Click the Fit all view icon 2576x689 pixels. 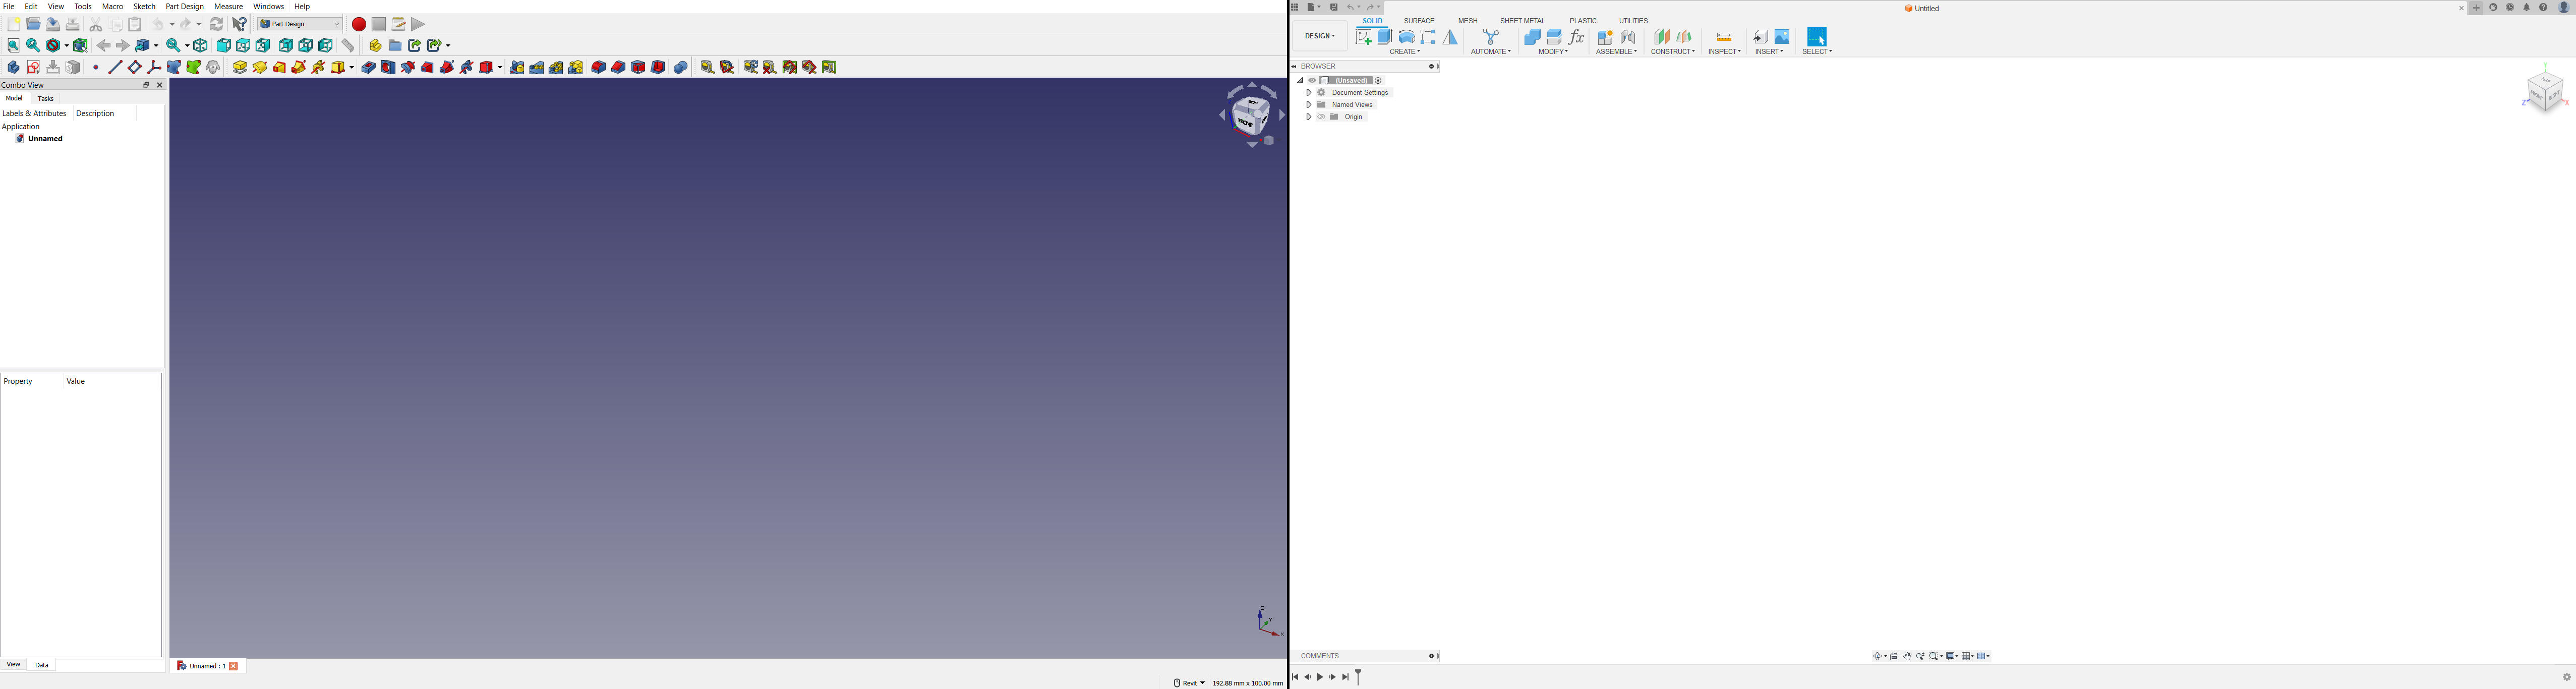click(x=14, y=46)
